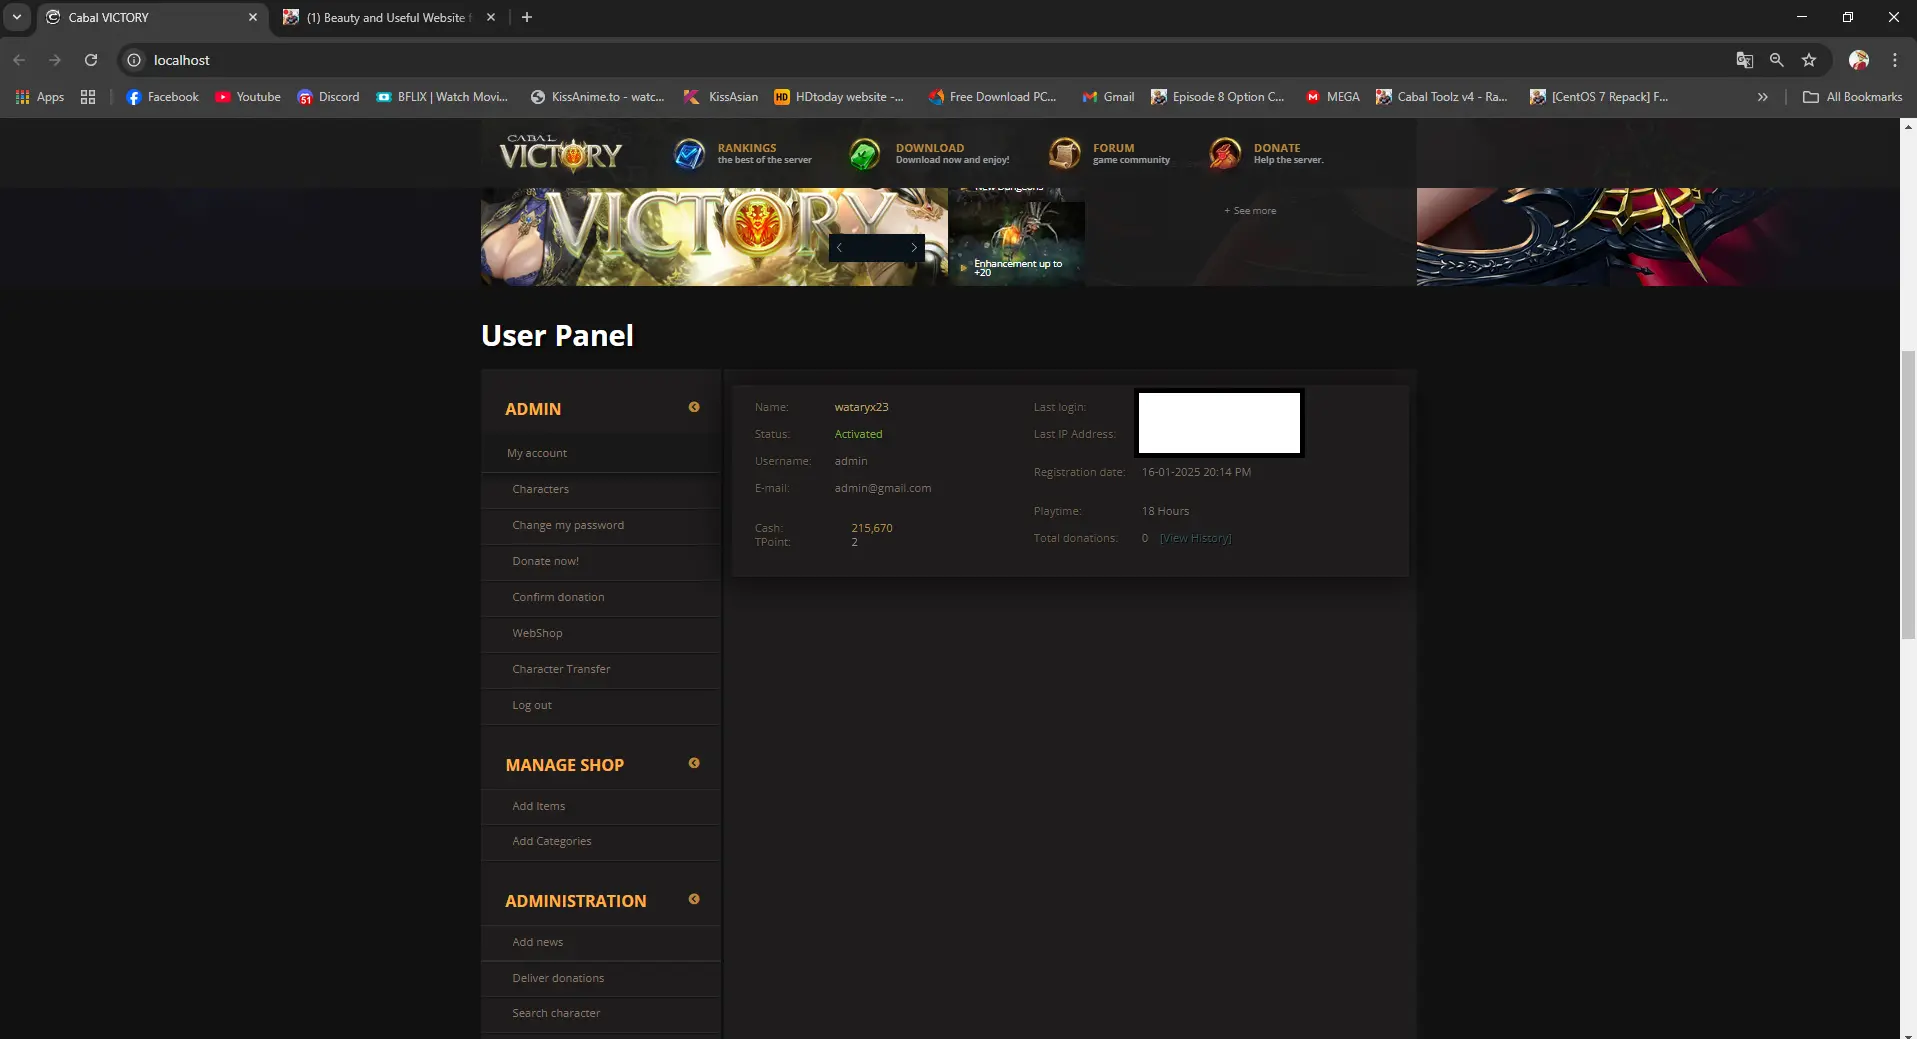Open the tab search dropdown arrow
This screenshot has width=1917, height=1039.
pyautogui.click(x=17, y=17)
